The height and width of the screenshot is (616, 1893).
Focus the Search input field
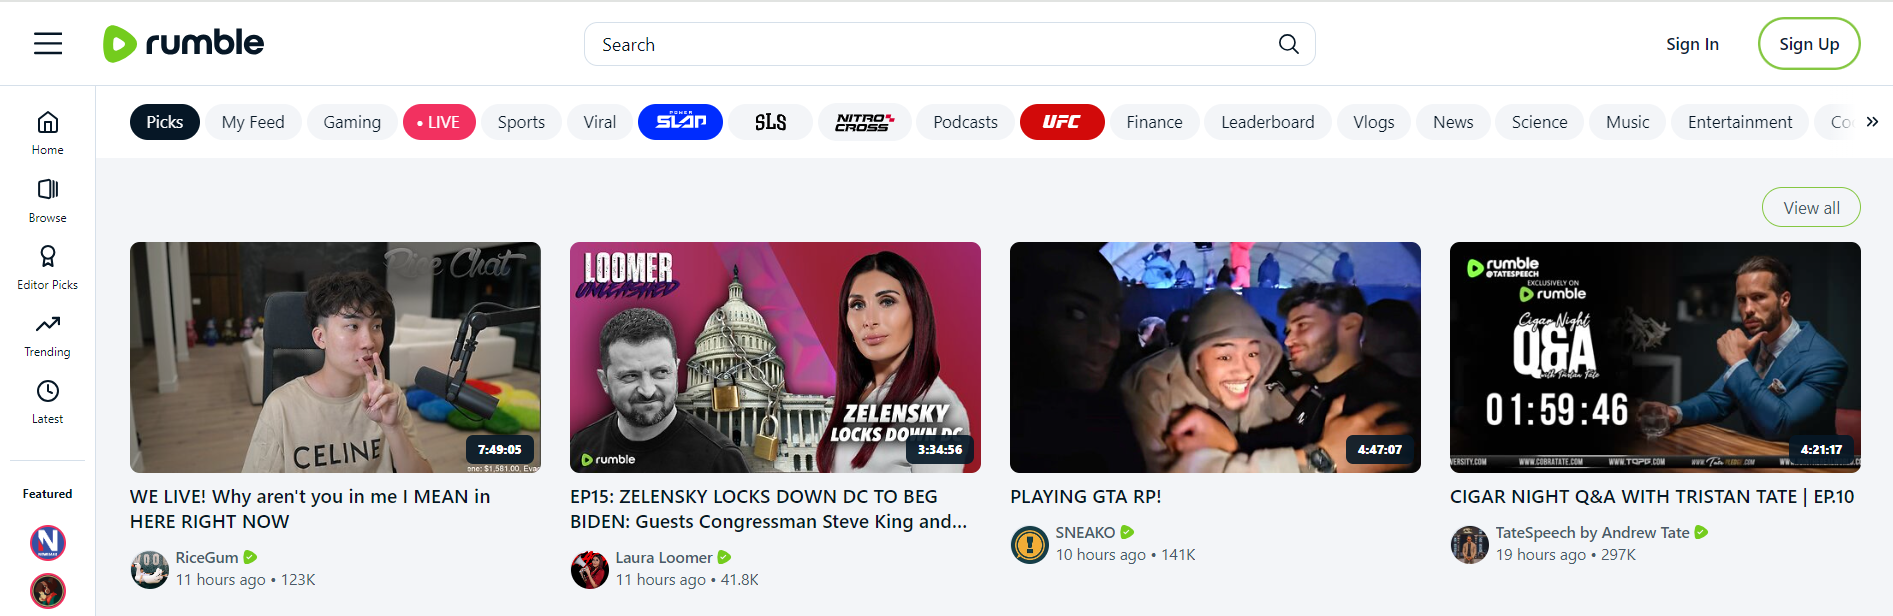pyautogui.click(x=930, y=44)
